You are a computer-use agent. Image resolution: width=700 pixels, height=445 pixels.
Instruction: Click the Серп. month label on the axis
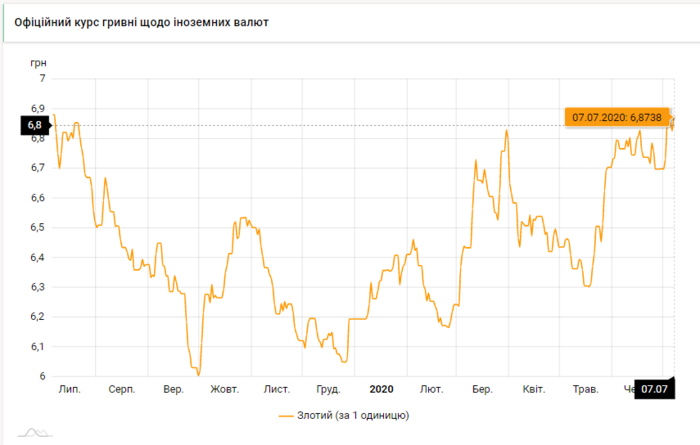(x=122, y=389)
